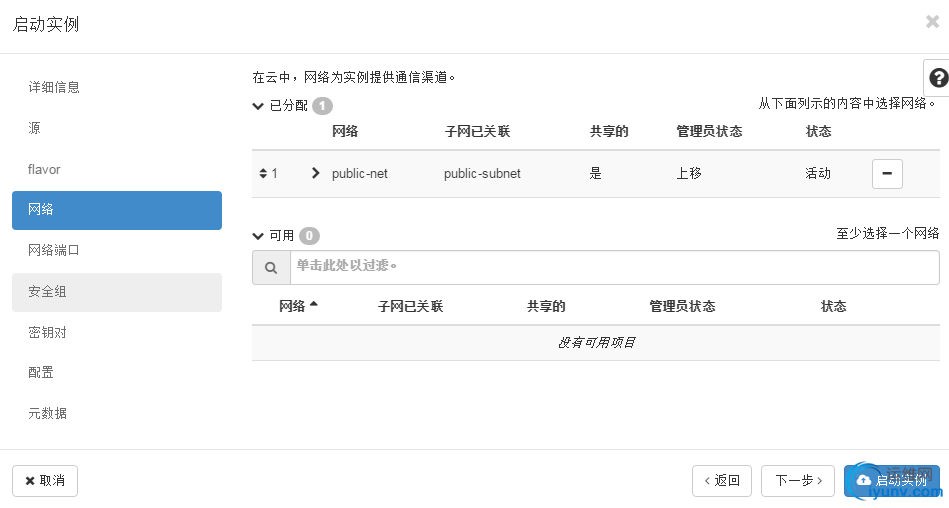Click the help question mark icon
Screen dimensions: 949x508
pos(938,78)
